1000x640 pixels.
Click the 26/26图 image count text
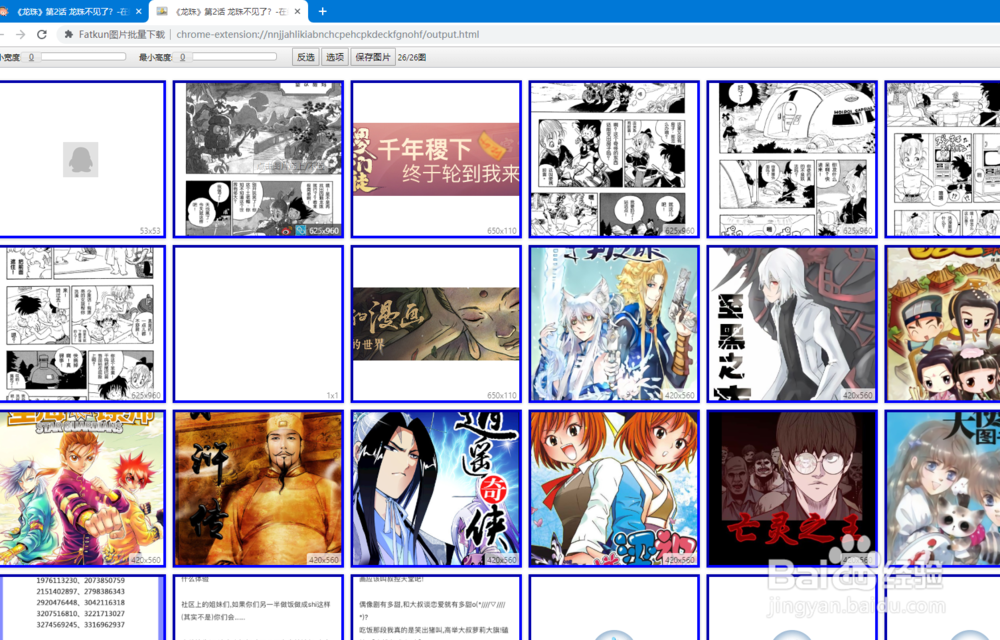coord(412,57)
